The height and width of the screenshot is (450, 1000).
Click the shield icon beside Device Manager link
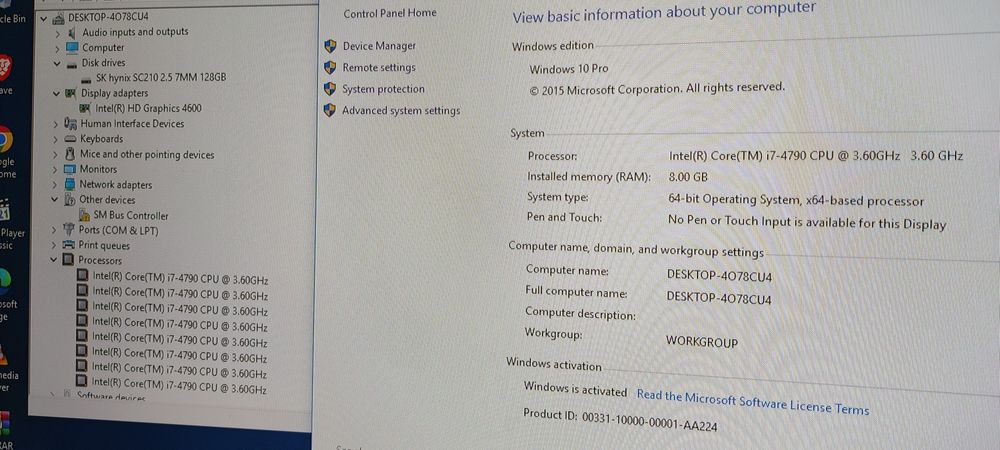(330, 46)
